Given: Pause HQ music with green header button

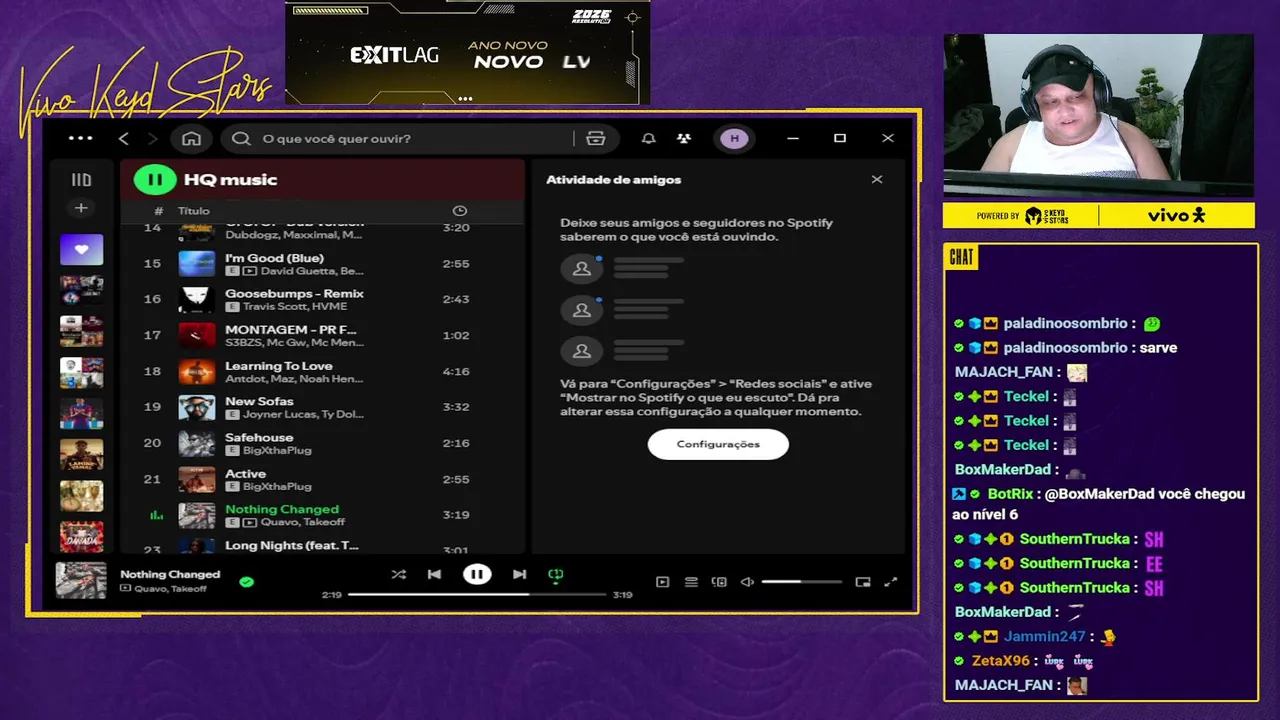Looking at the screenshot, I should click(155, 180).
